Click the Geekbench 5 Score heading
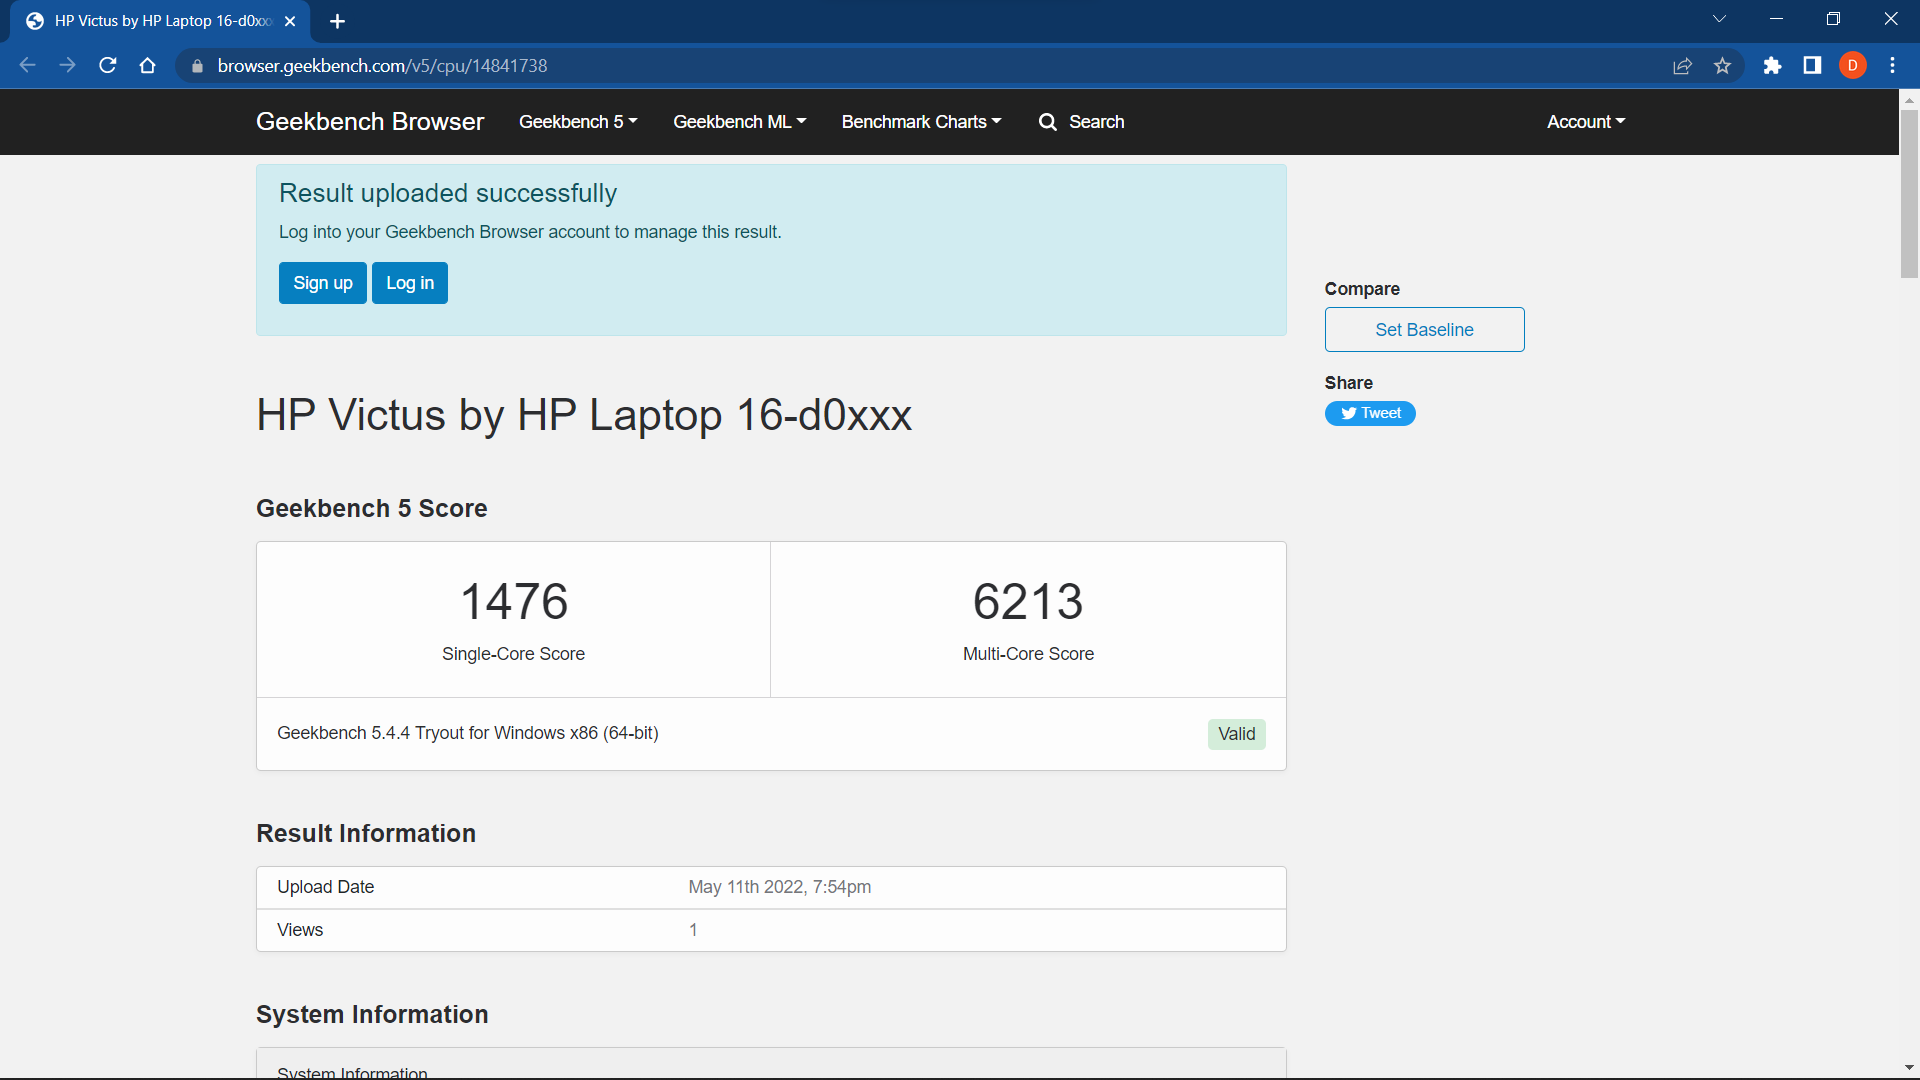Viewport: 1920px width, 1080px height. (x=372, y=508)
